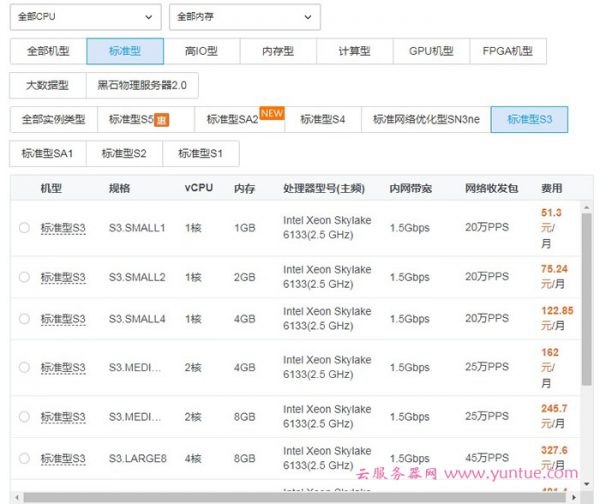600x504 pixels.
Task: Select the 高IO型 machine type
Action: click(201, 52)
